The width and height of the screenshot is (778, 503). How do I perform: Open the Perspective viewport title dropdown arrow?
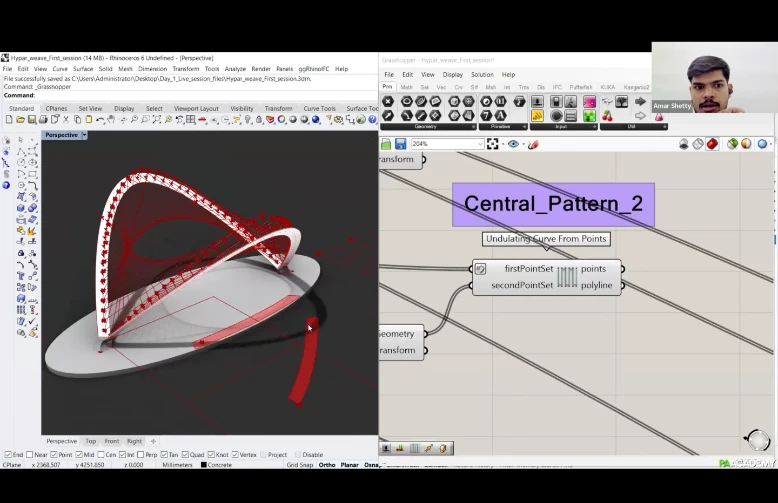click(84, 135)
